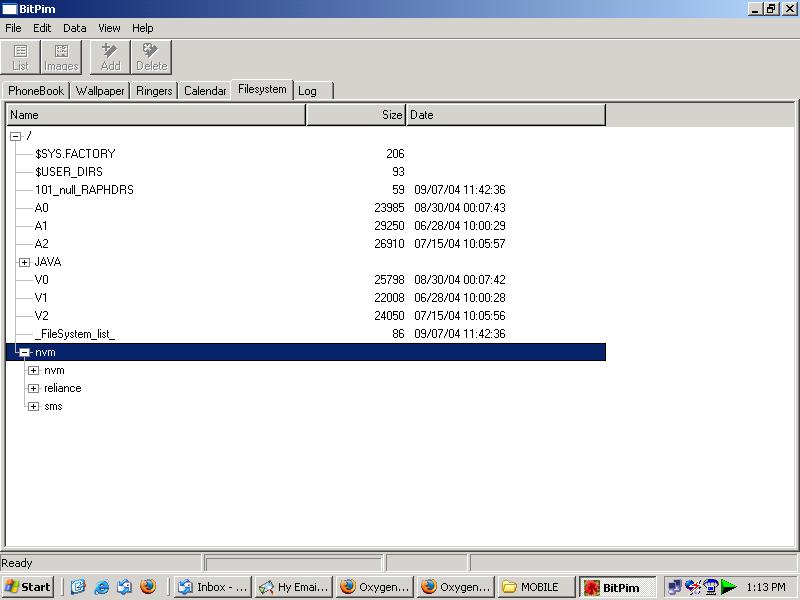Click the system clock 1:13 PM
The width and height of the screenshot is (800, 600).
[766, 587]
